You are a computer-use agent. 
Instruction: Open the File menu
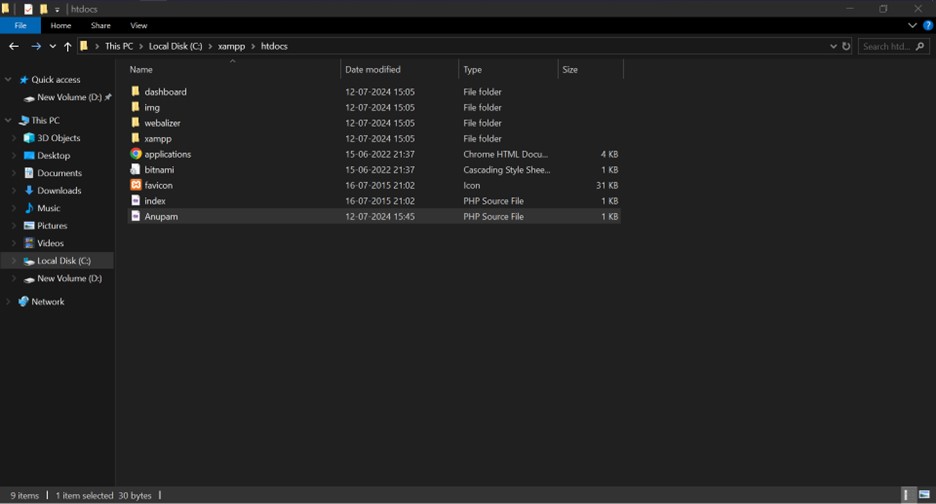(x=20, y=25)
